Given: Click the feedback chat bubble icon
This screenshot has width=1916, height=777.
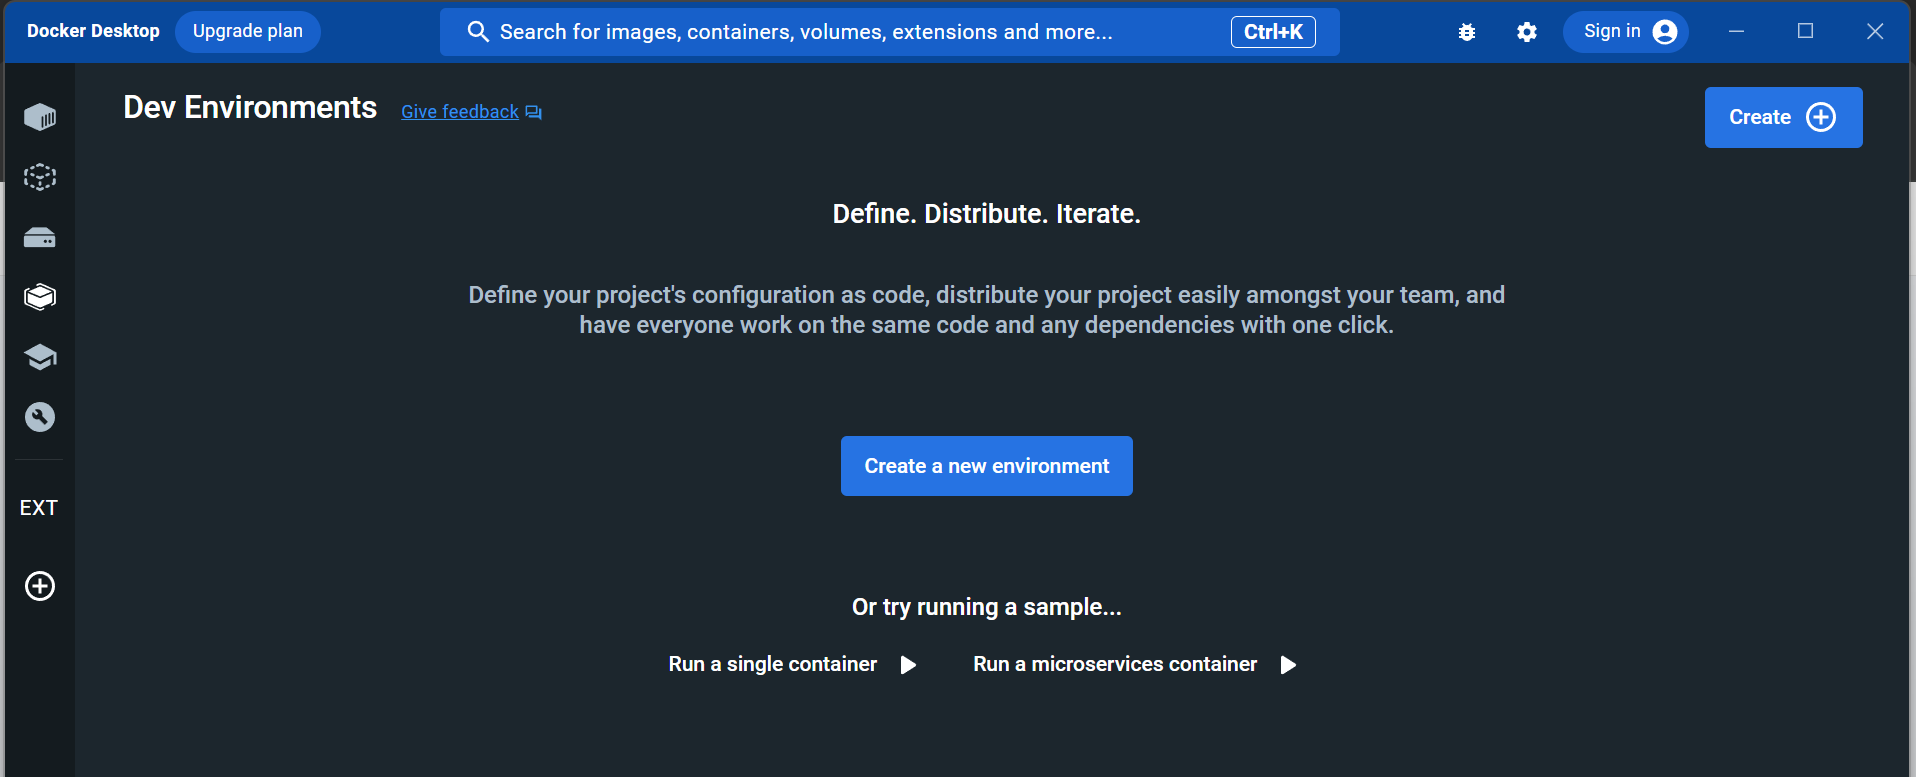Looking at the screenshot, I should [x=534, y=112].
